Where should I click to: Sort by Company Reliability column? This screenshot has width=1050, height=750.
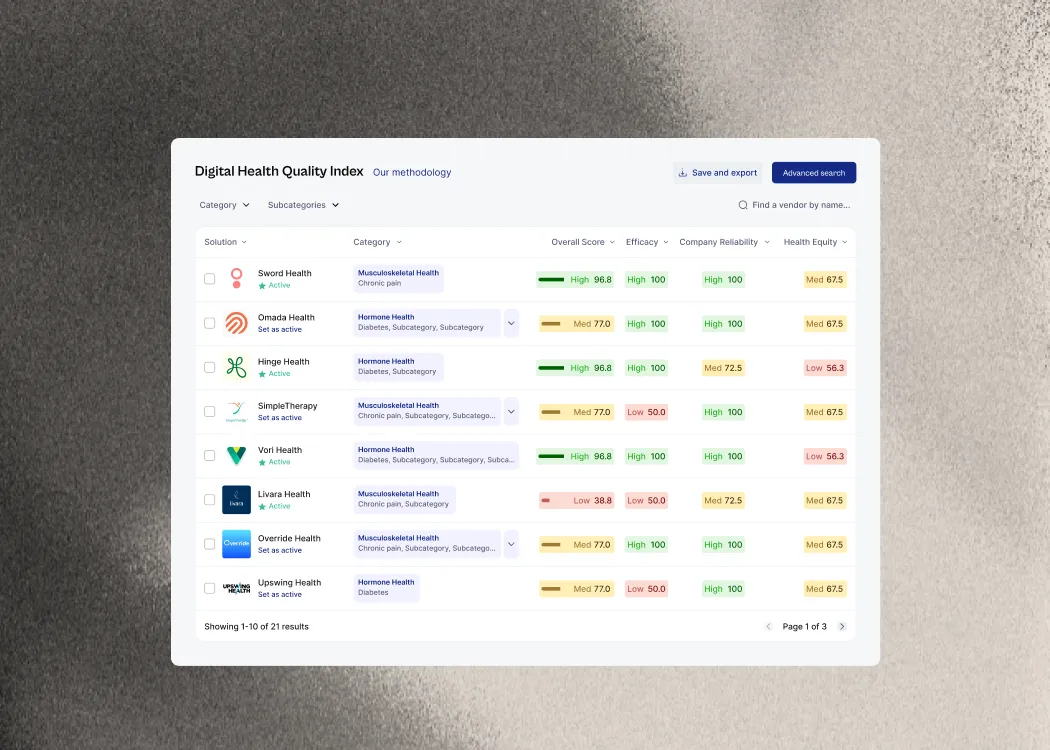click(x=725, y=242)
